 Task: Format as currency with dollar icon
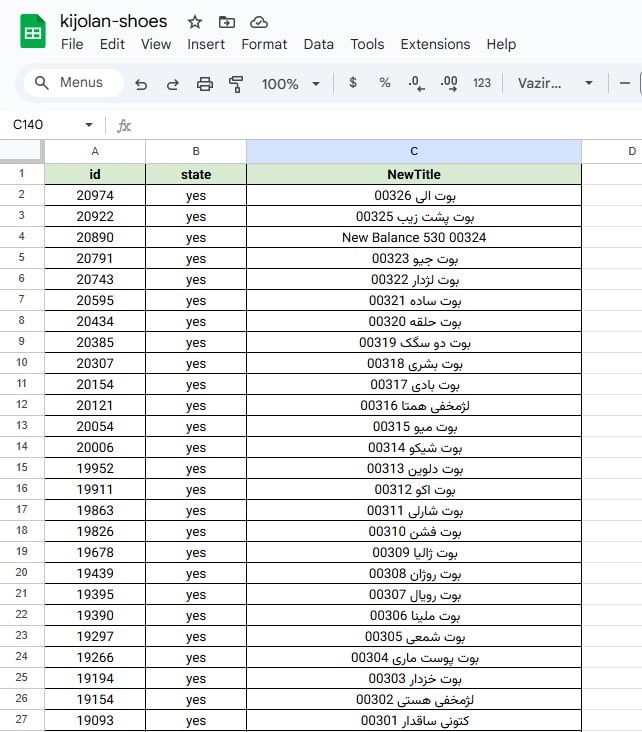[x=353, y=83]
